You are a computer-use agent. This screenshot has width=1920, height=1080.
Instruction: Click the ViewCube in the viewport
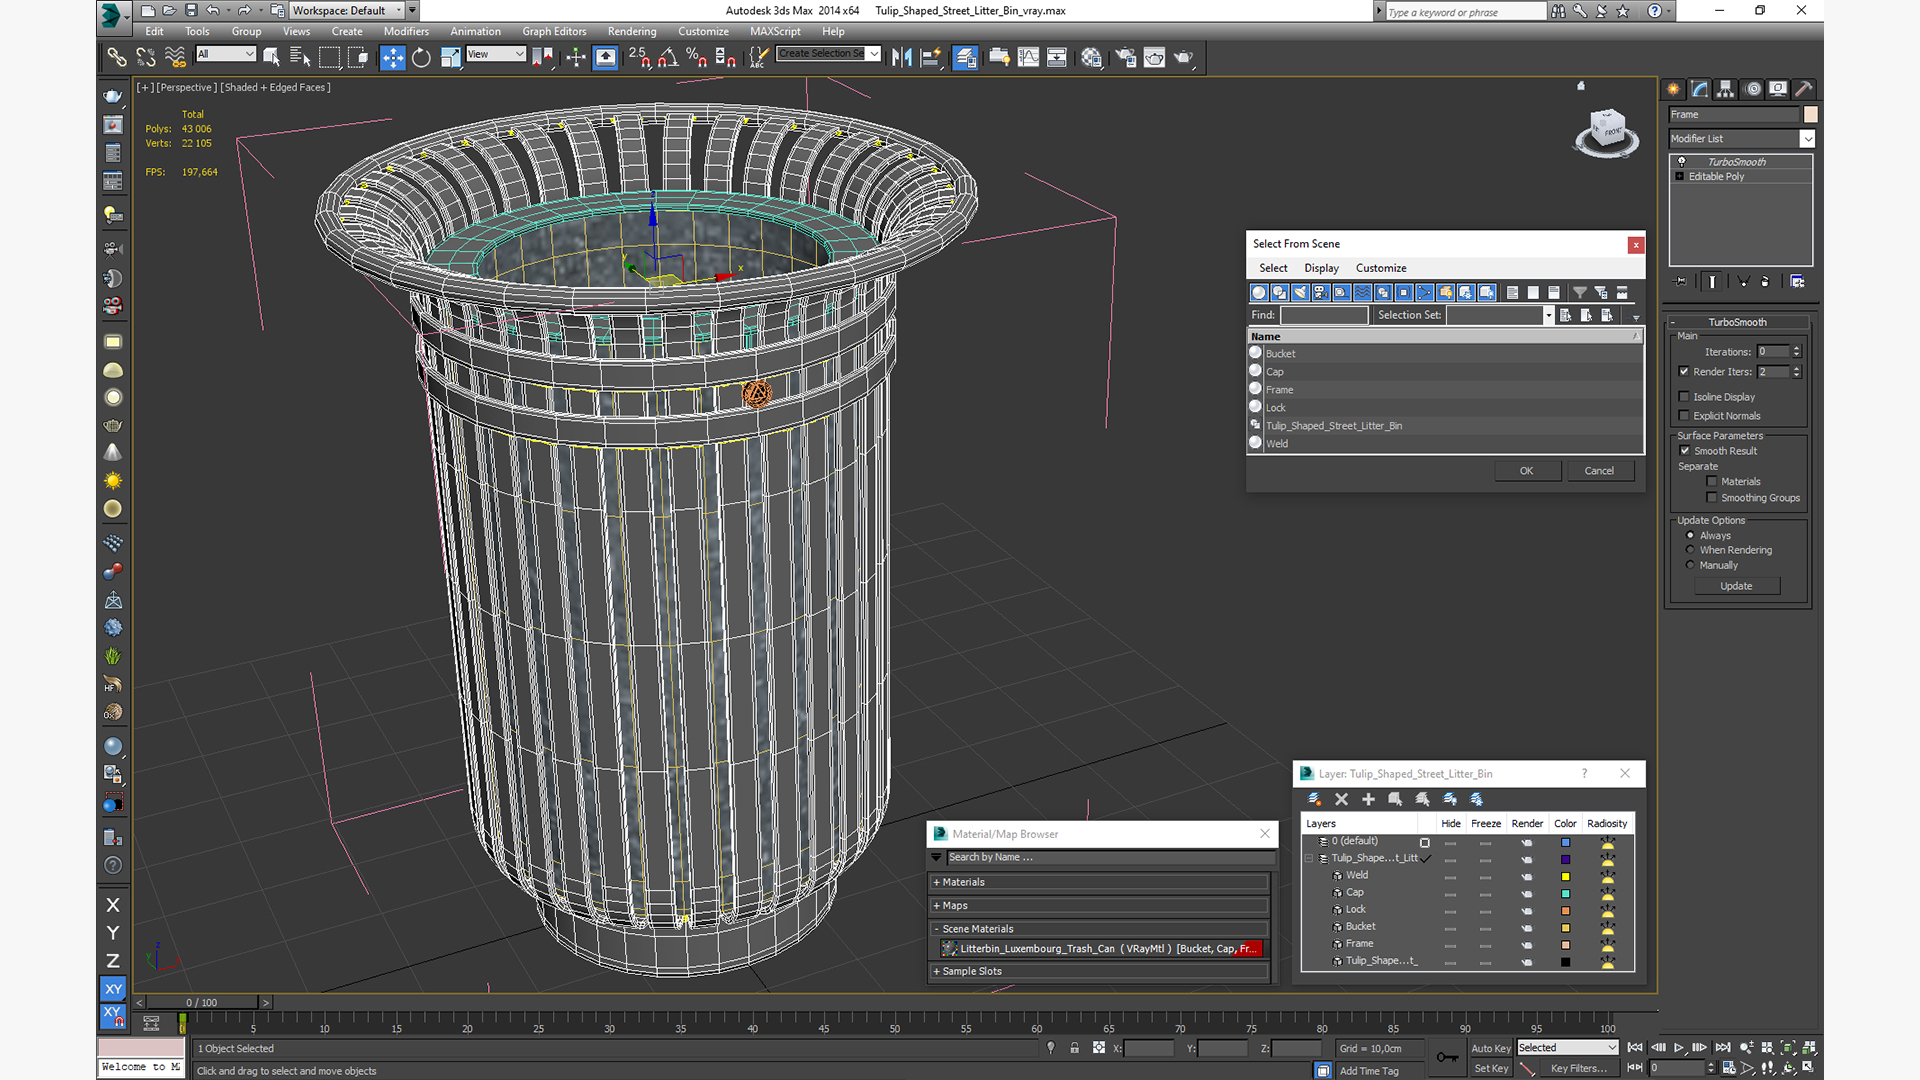(1607, 131)
